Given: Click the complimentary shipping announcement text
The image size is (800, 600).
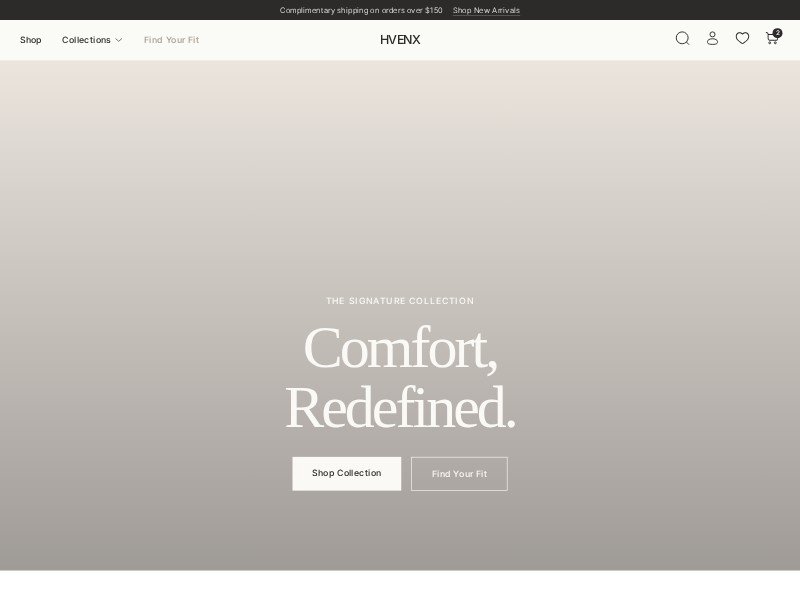Looking at the screenshot, I should [x=361, y=10].
